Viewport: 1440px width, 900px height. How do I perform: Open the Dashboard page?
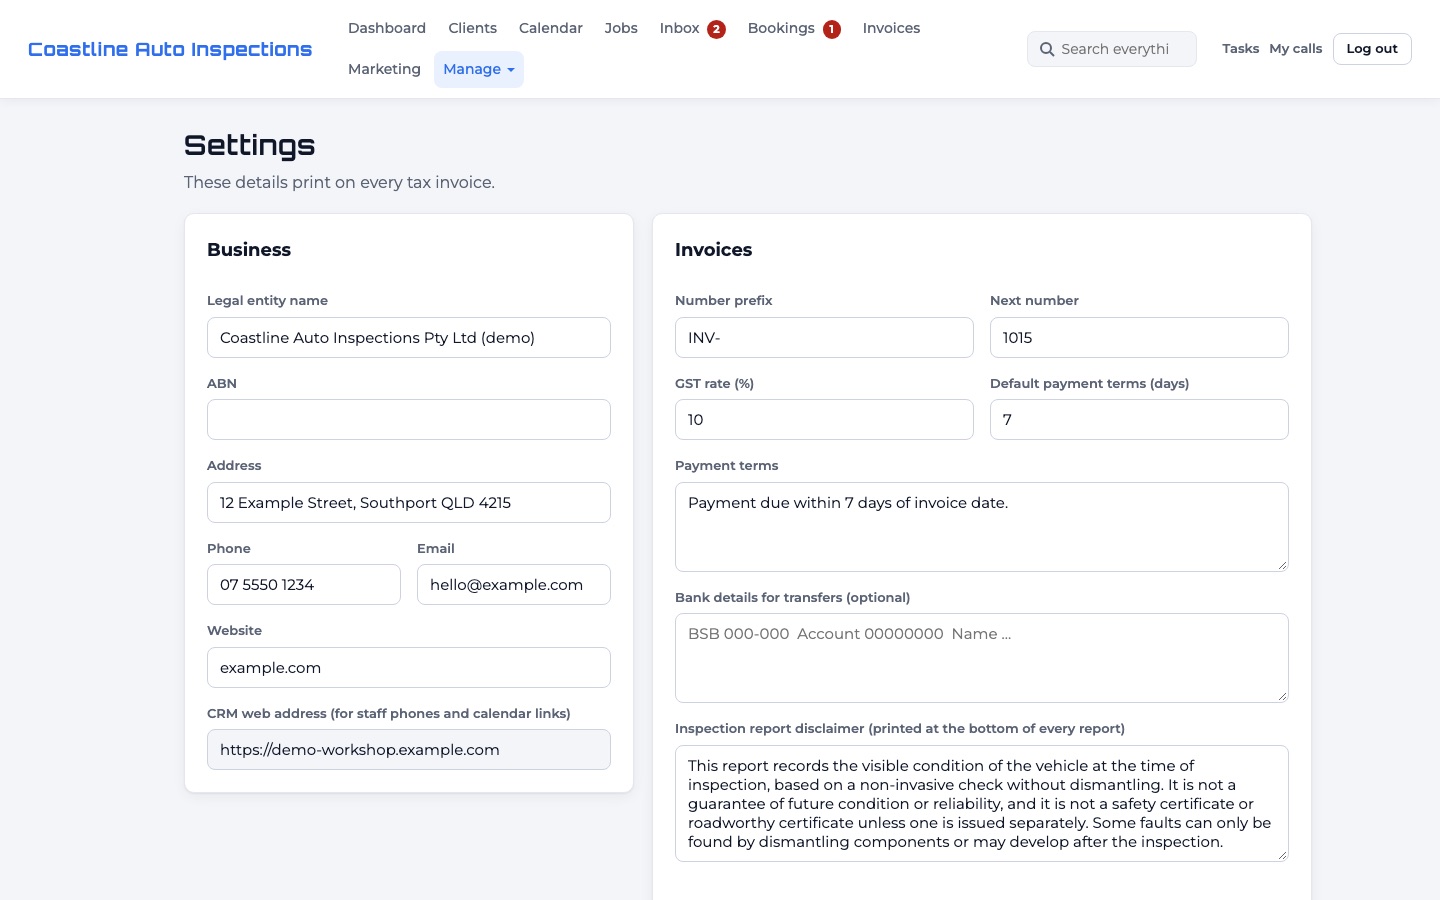point(387,28)
